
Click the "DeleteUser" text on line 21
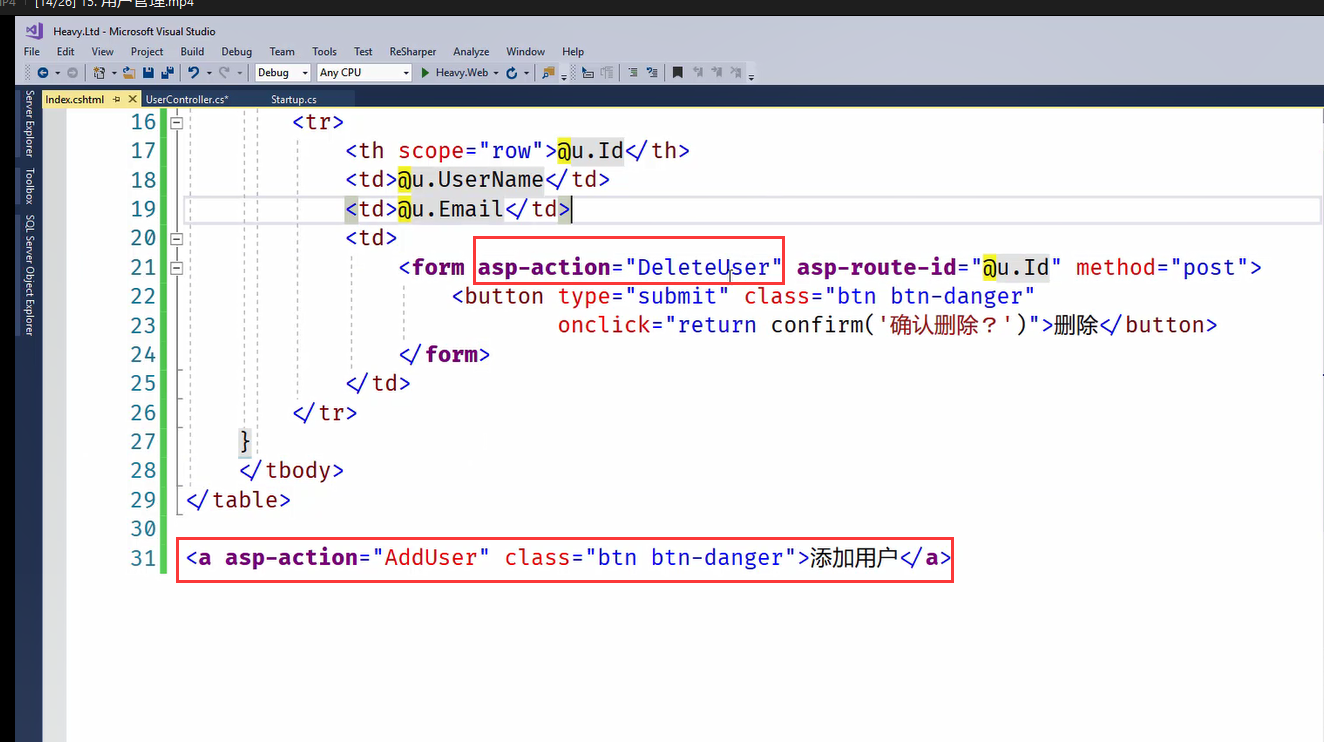(x=704, y=267)
